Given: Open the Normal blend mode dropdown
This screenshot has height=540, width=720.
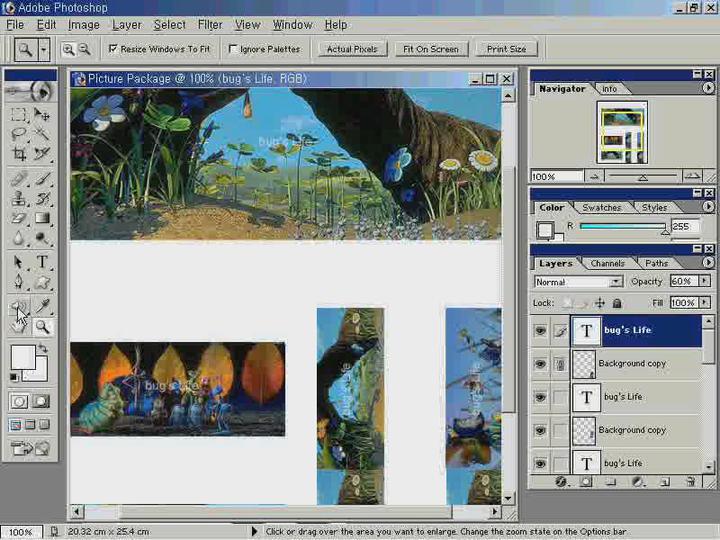Looking at the screenshot, I should click(616, 281).
